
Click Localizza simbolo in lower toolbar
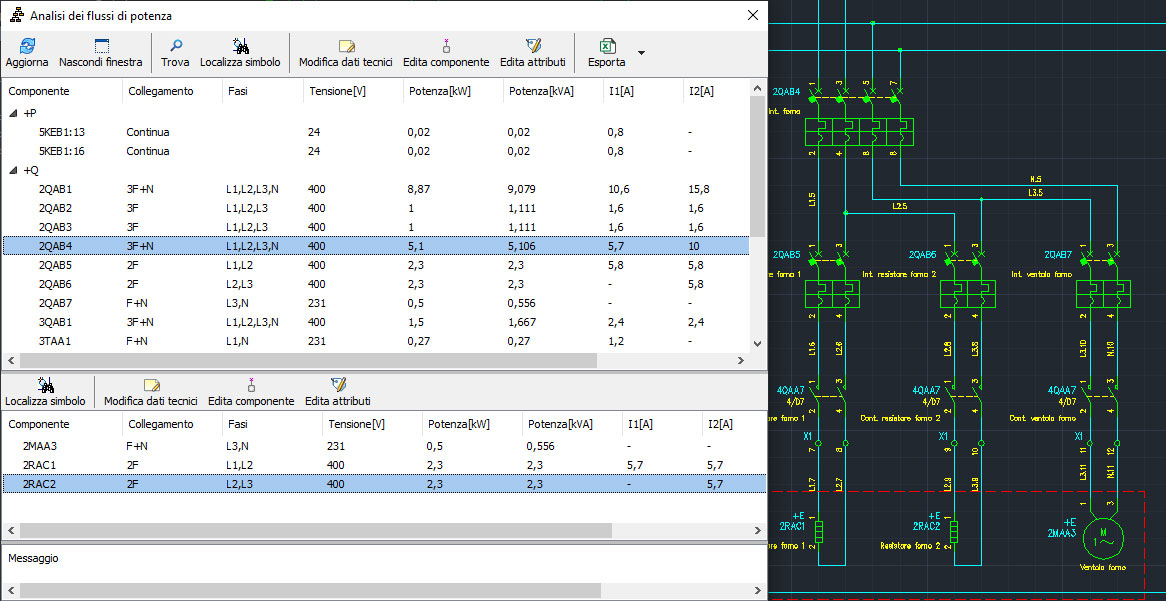tap(45, 384)
